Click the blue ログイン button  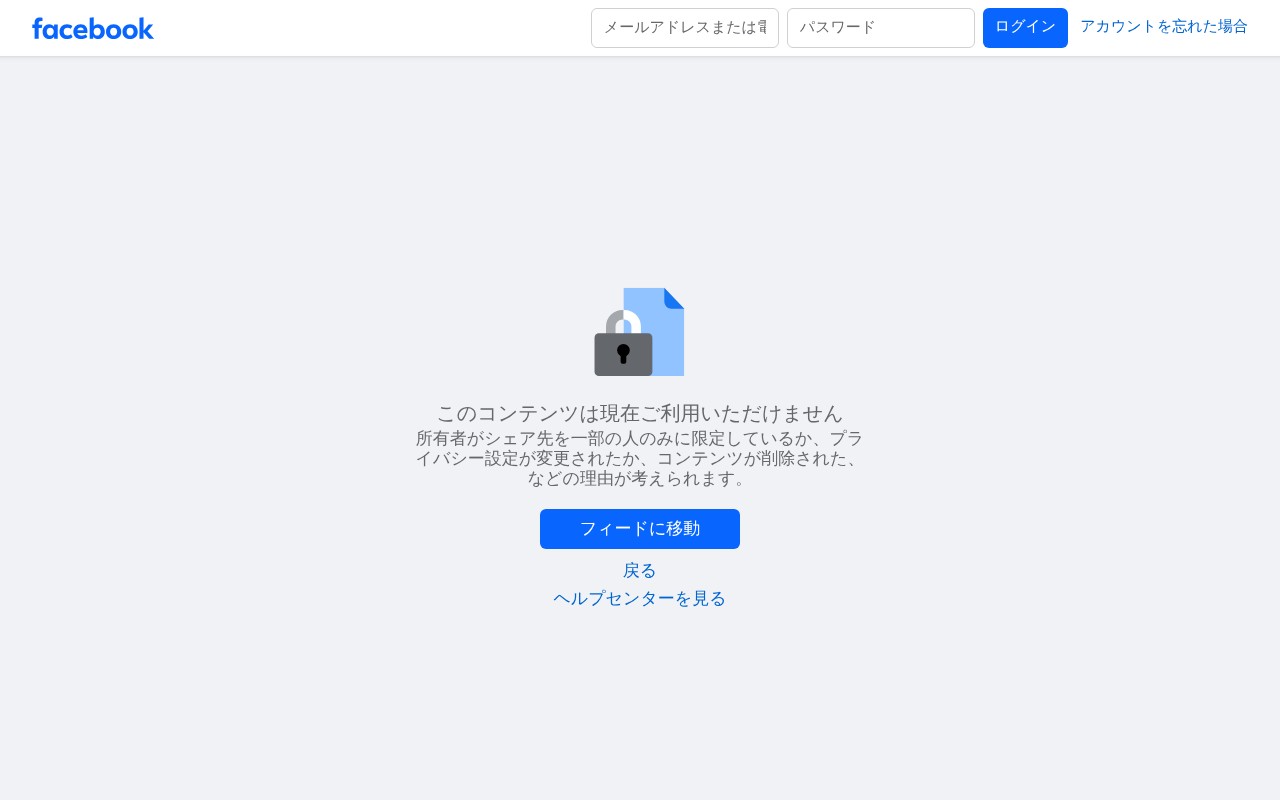tap(1025, 28)
